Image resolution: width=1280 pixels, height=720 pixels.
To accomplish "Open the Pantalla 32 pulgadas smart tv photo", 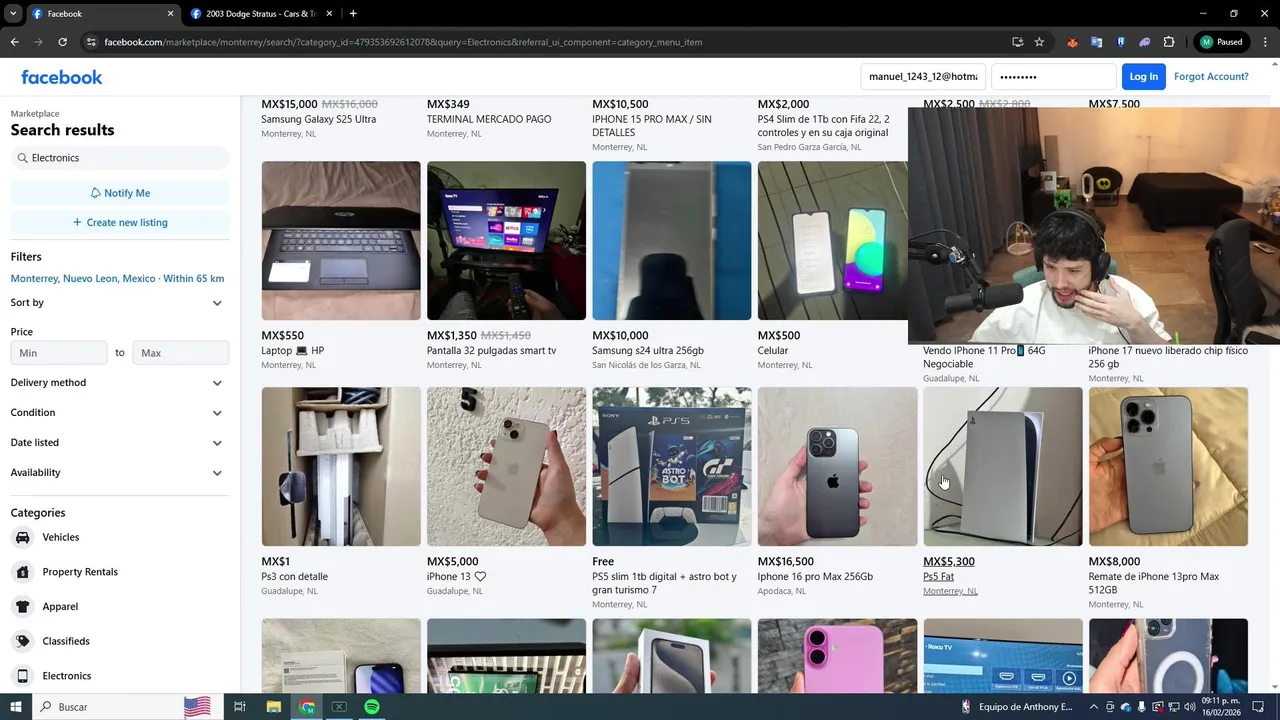I will coord(506,241).
